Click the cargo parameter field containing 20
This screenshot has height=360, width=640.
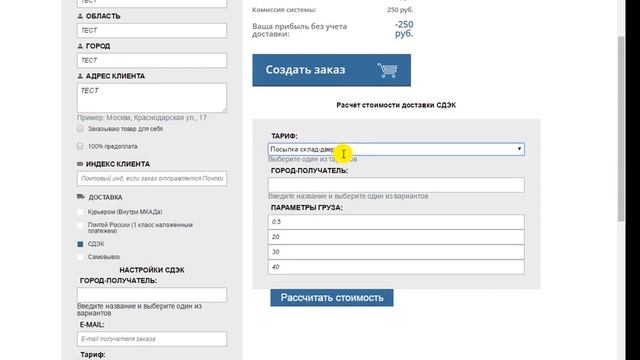point(396,237)
